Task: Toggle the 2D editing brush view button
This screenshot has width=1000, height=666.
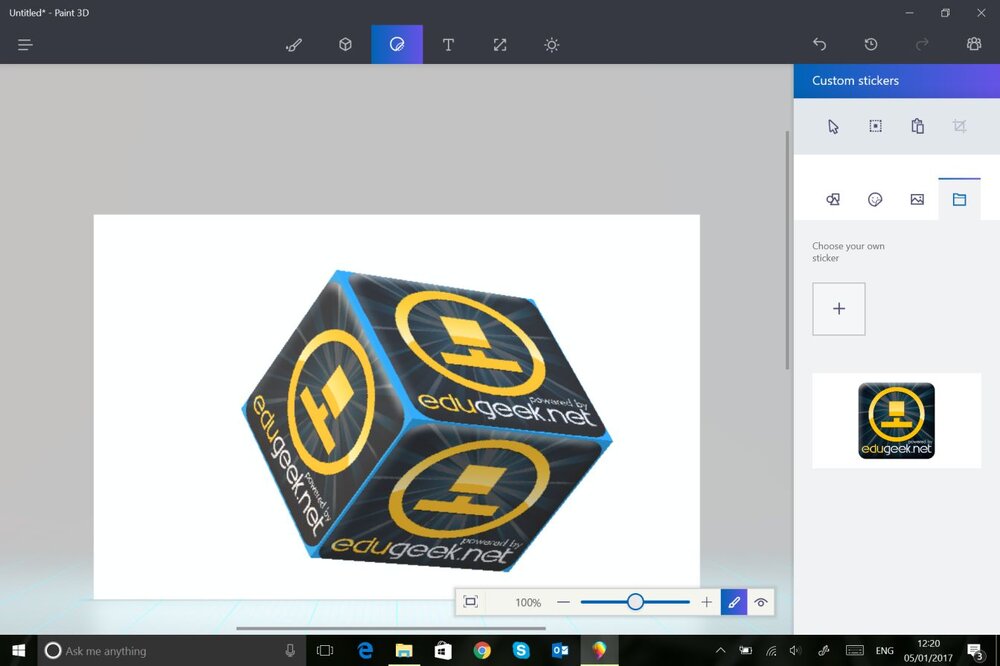Action: click(734, 602)
